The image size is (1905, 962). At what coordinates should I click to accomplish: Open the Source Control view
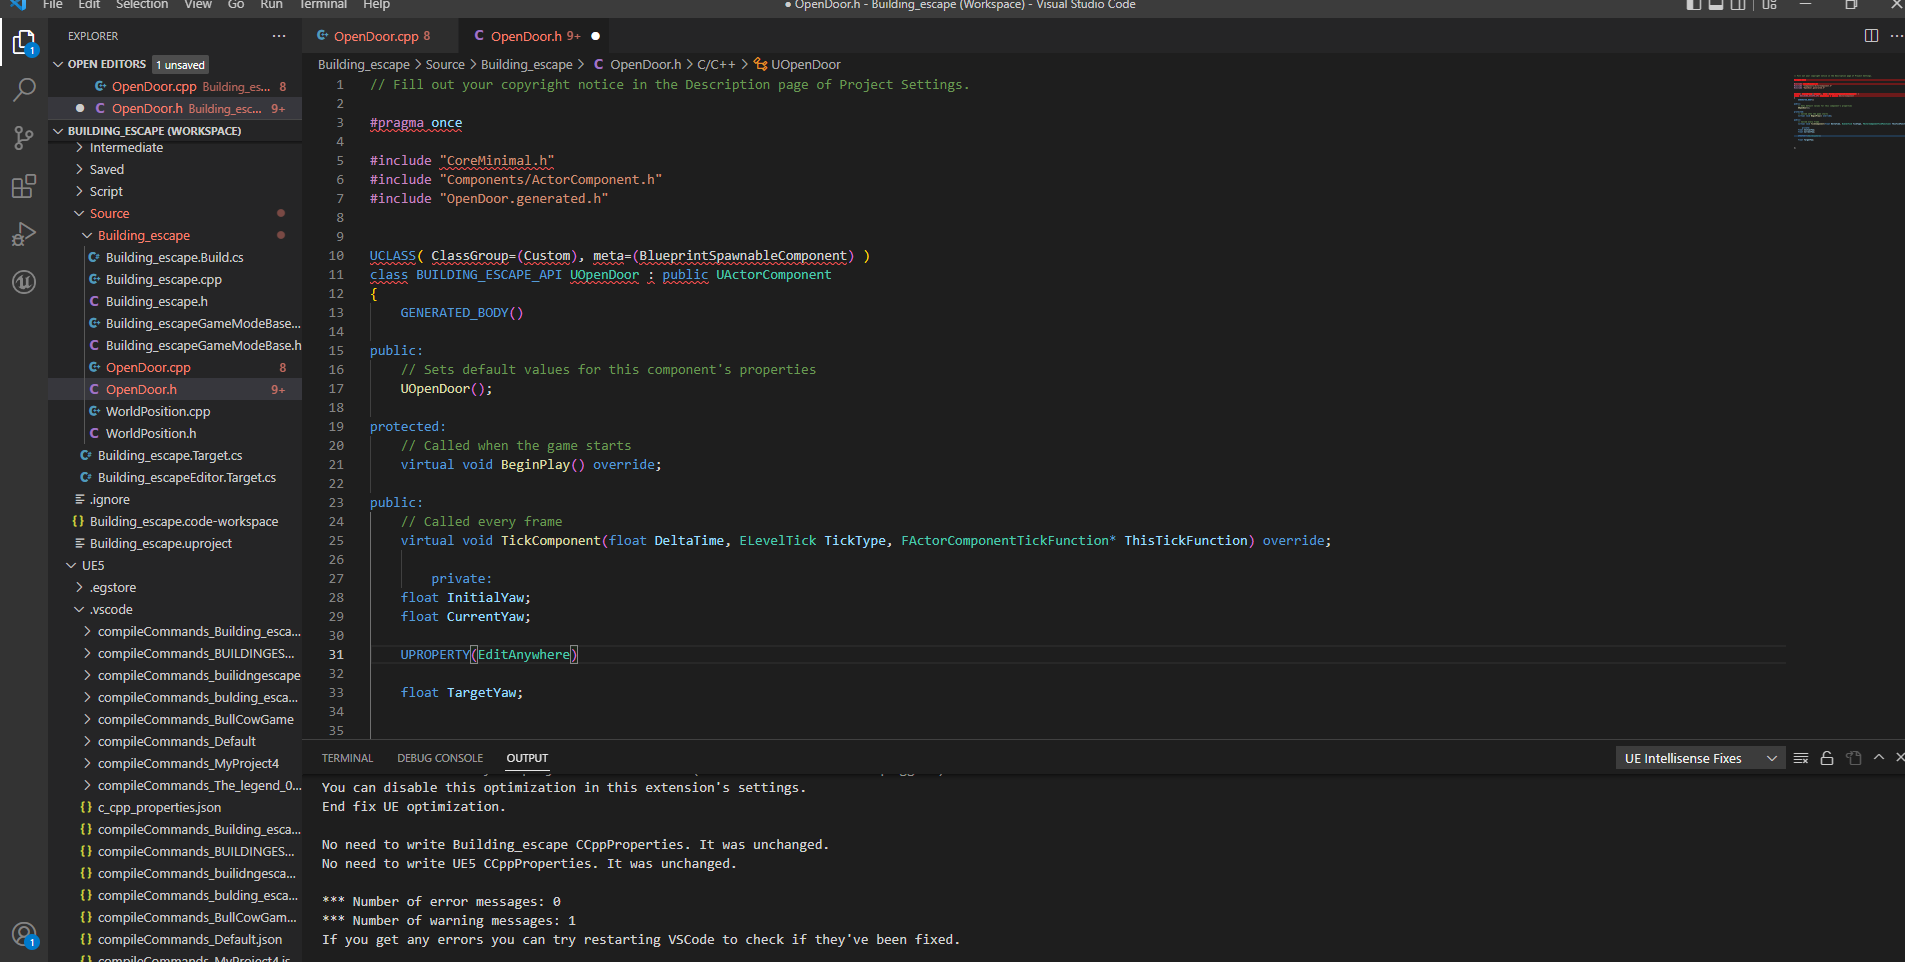24,138
